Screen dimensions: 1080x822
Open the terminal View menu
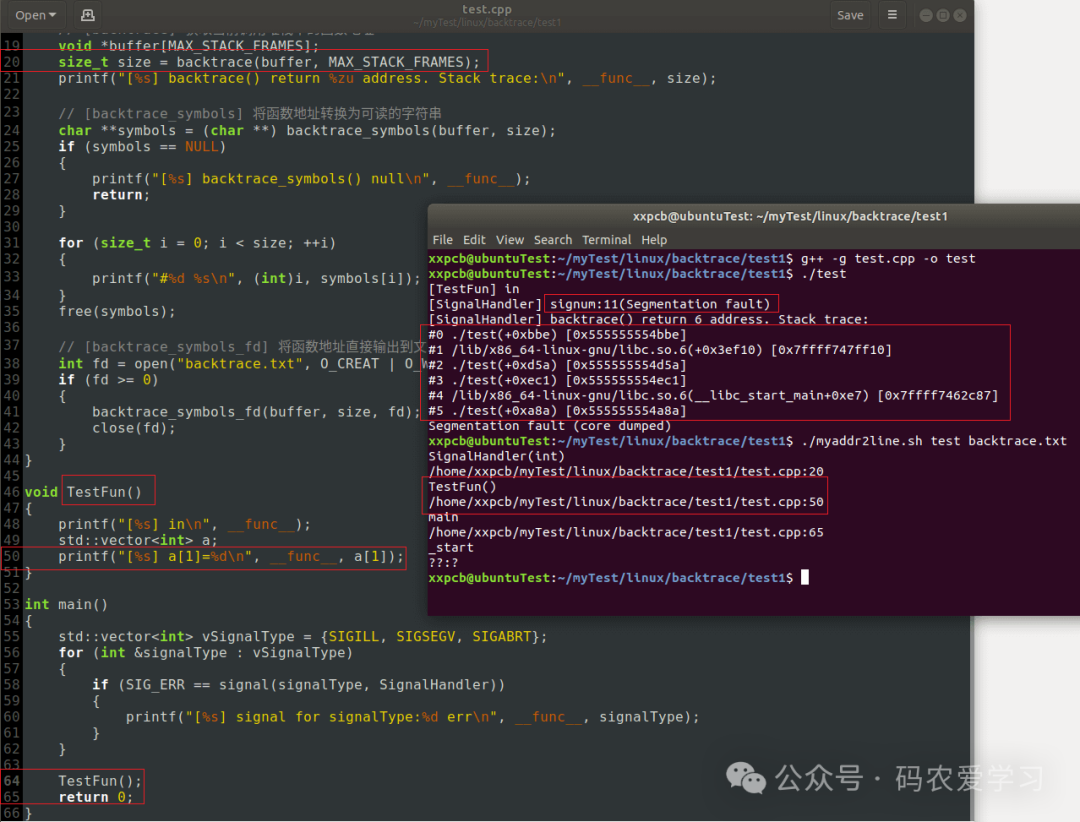point(510,240)
